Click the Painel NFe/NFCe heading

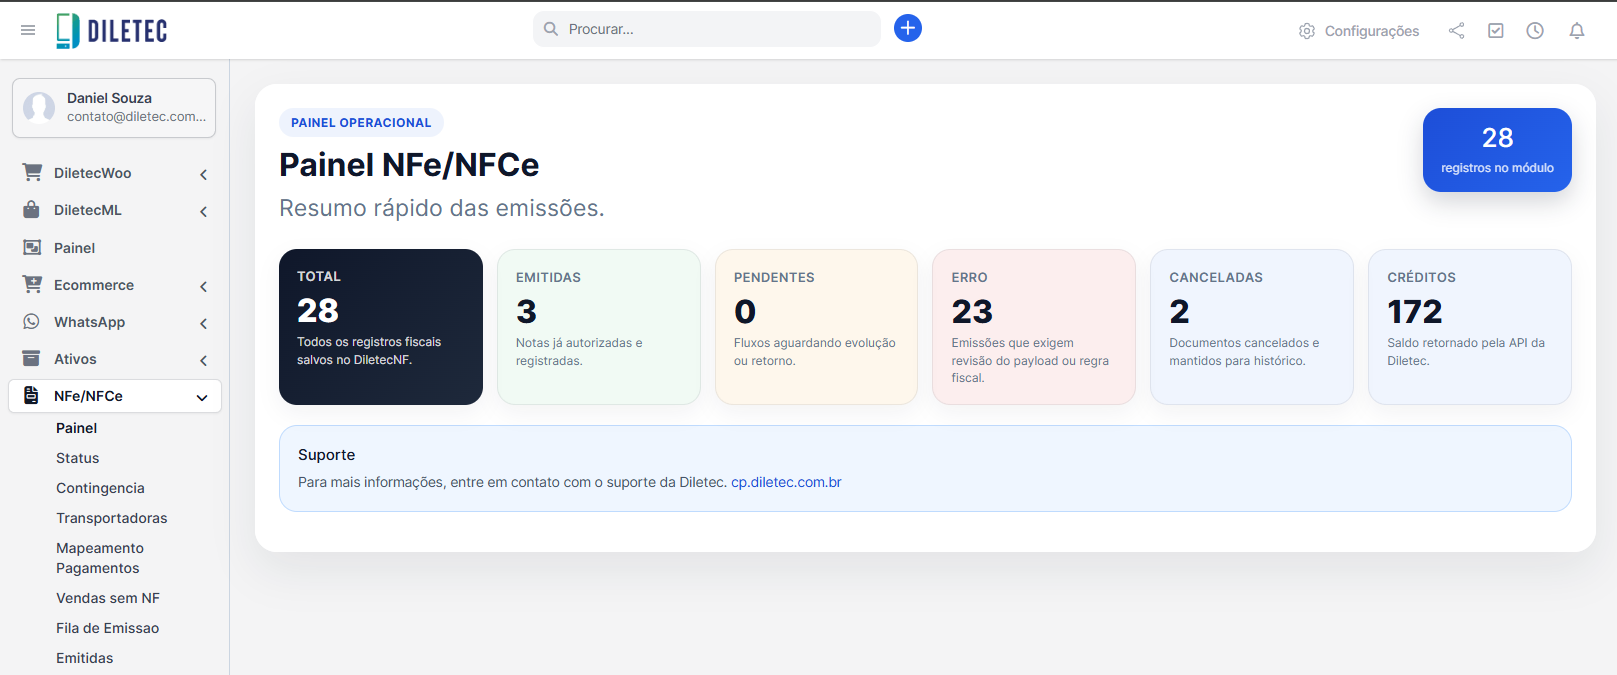point(409,165)
